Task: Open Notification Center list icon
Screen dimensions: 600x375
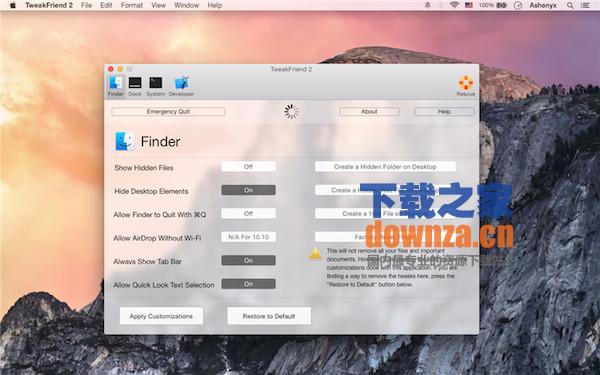Action: (x=585, y=5)
